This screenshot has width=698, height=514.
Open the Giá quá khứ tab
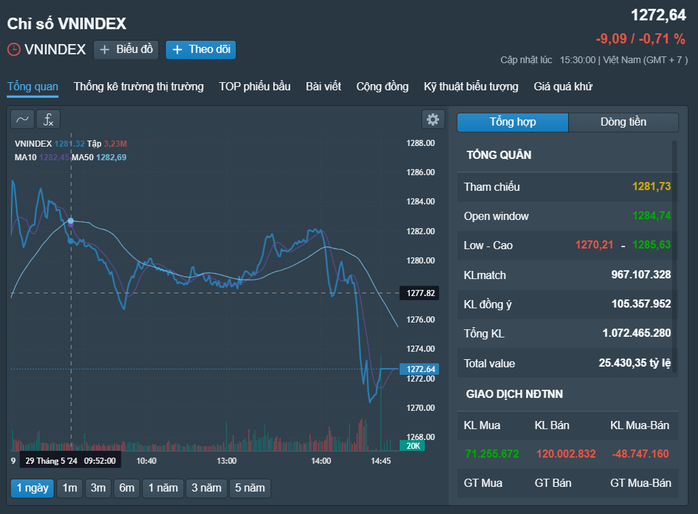563,87
